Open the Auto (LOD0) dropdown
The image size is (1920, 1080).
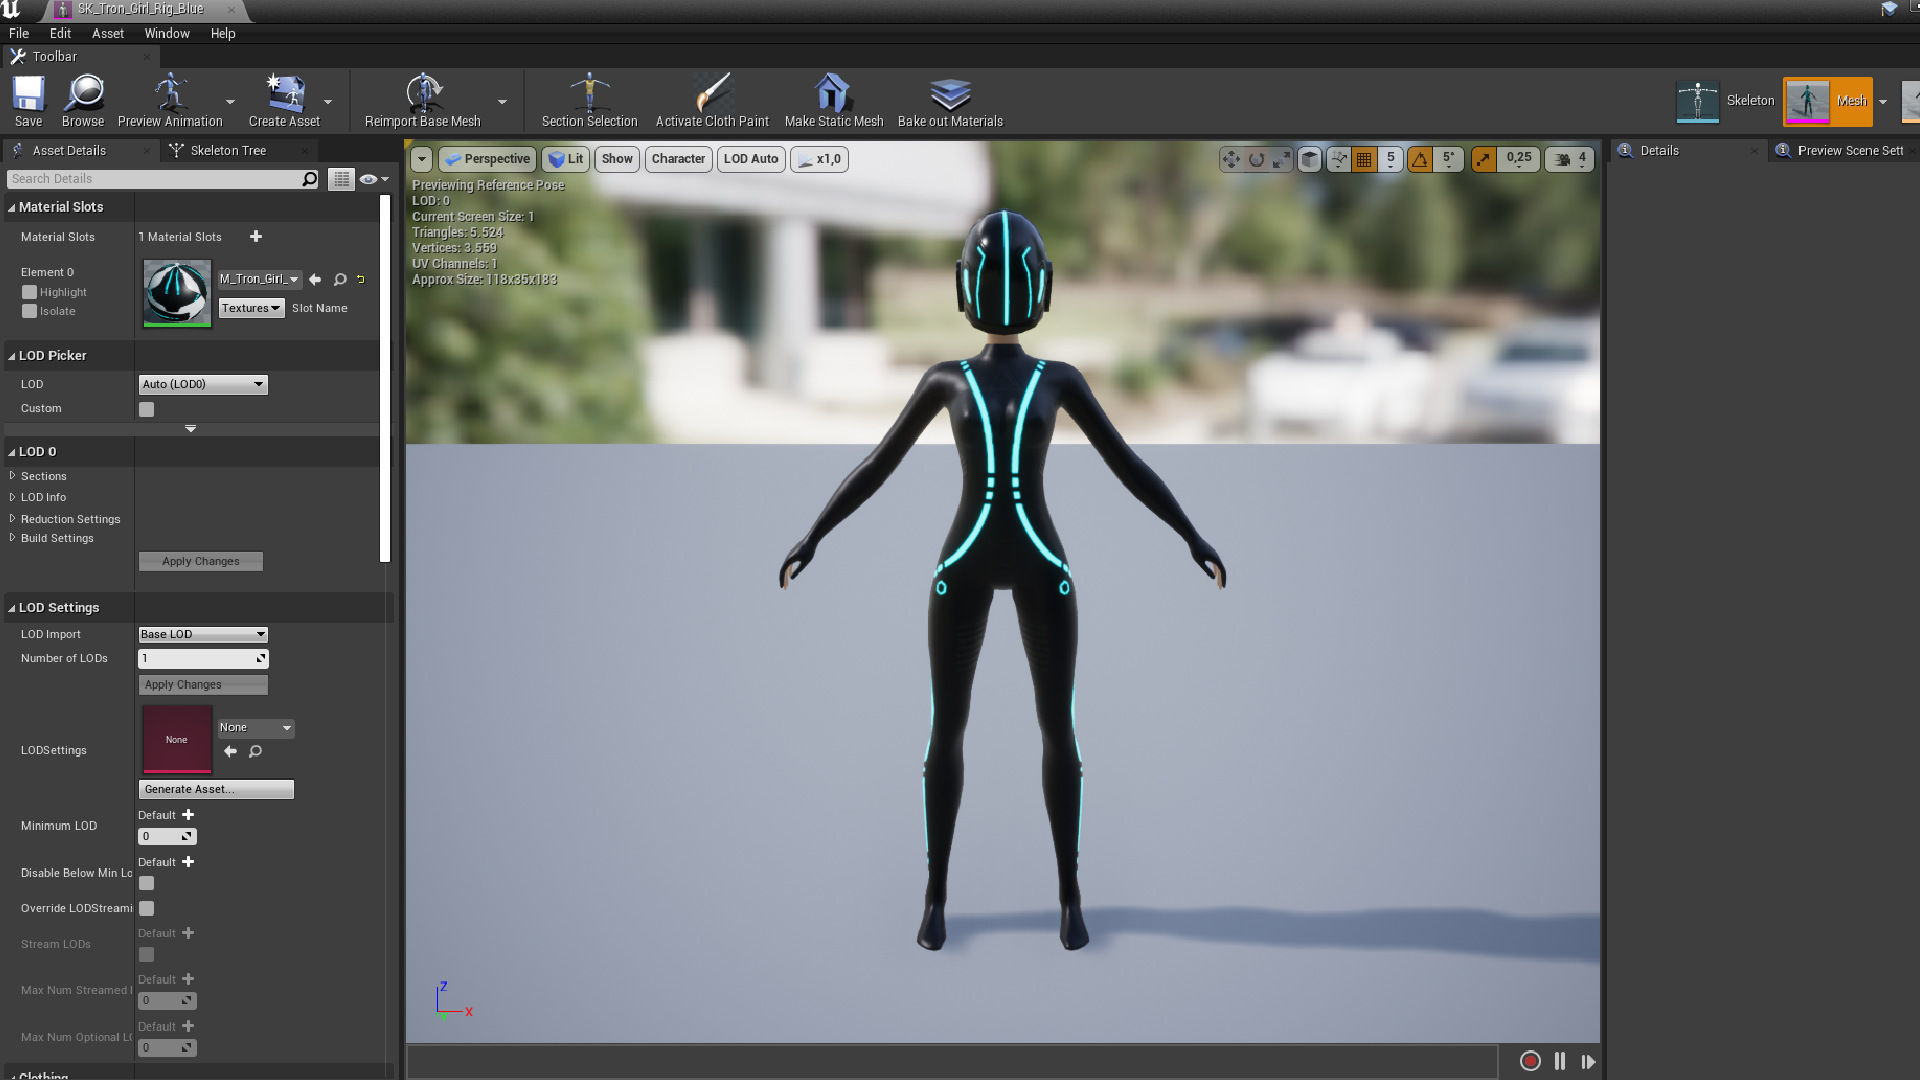point(203,384)
